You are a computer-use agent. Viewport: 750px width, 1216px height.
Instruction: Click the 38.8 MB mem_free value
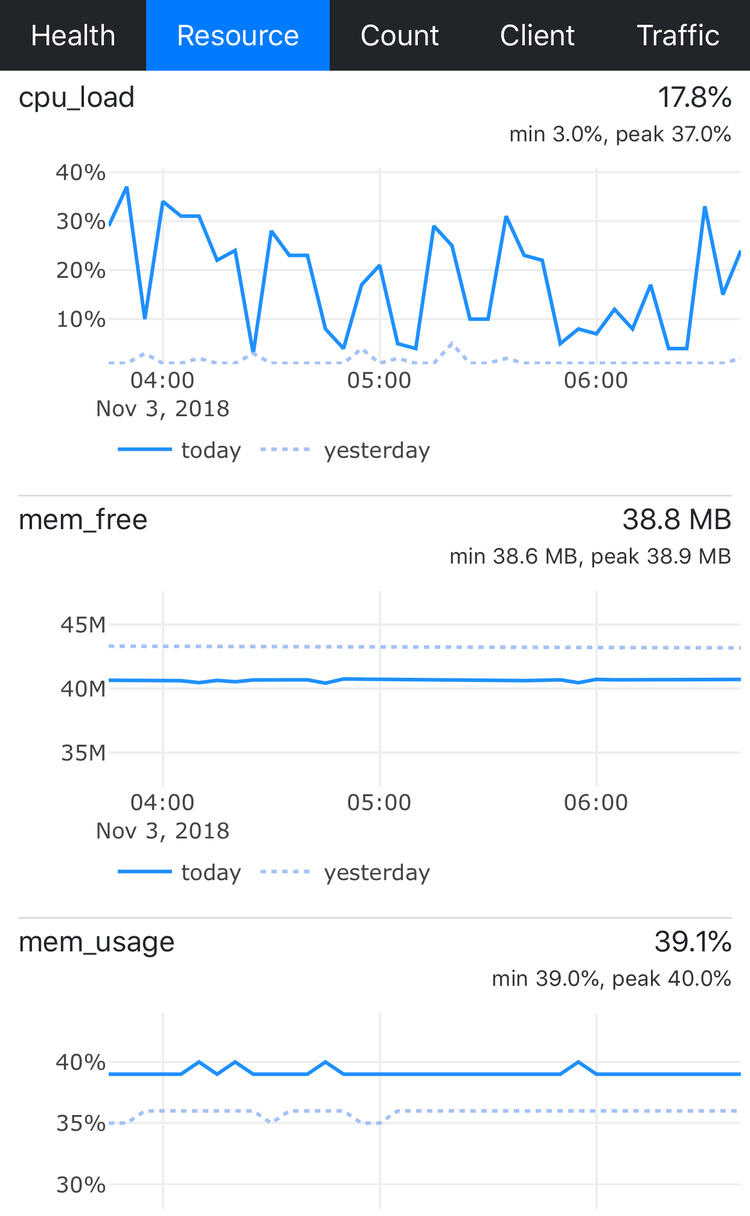[676, 520]
